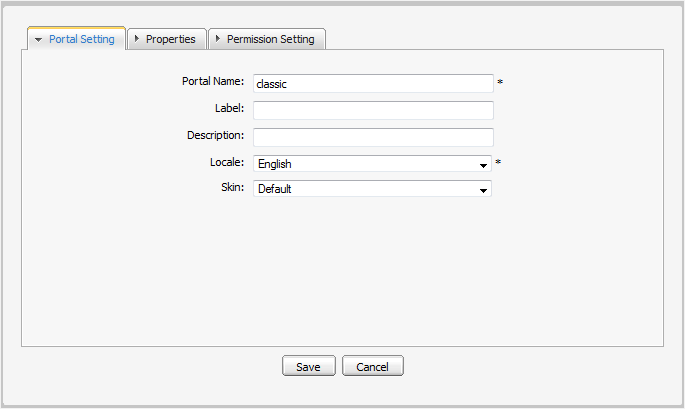Click the triangle icon beside Properties
The height and width of the screenshot is (409, 685).
136,39
